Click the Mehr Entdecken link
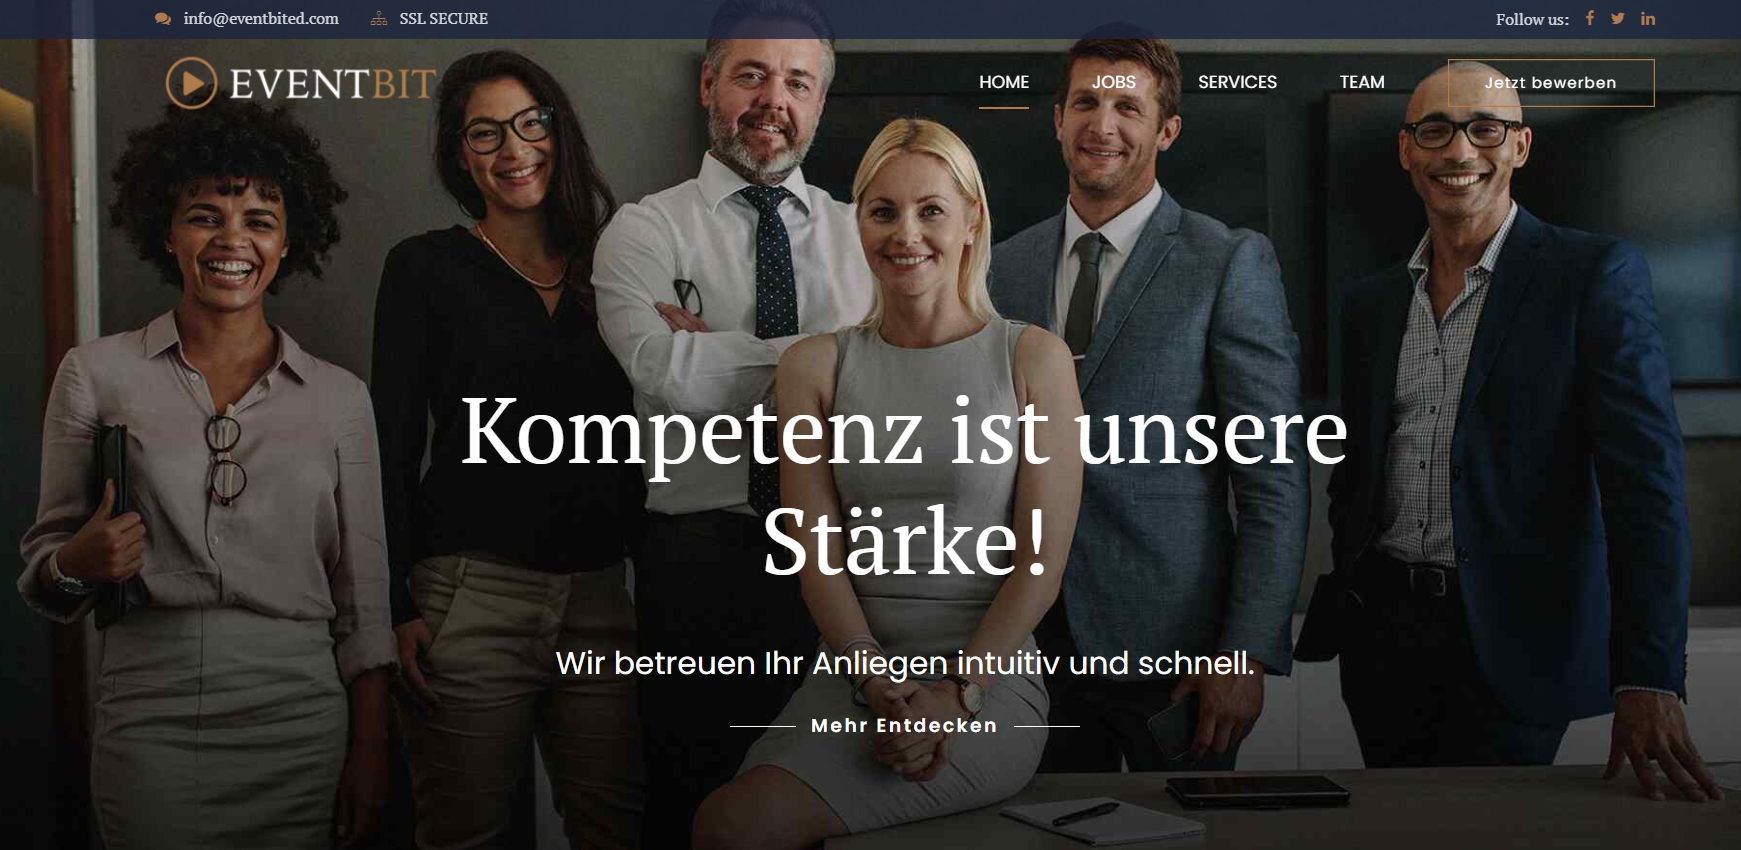The height and width of the screenshot is (850, 1741). 904,726
